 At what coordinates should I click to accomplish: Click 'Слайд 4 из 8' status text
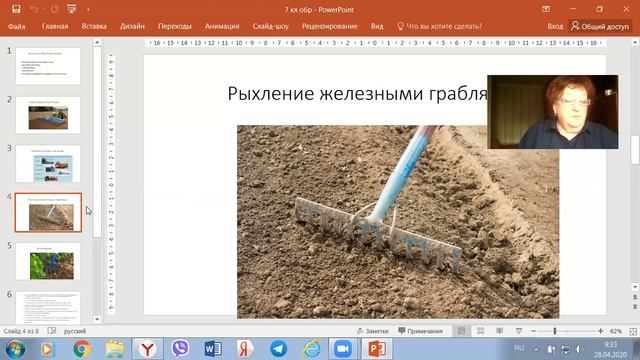pos(21,331)
